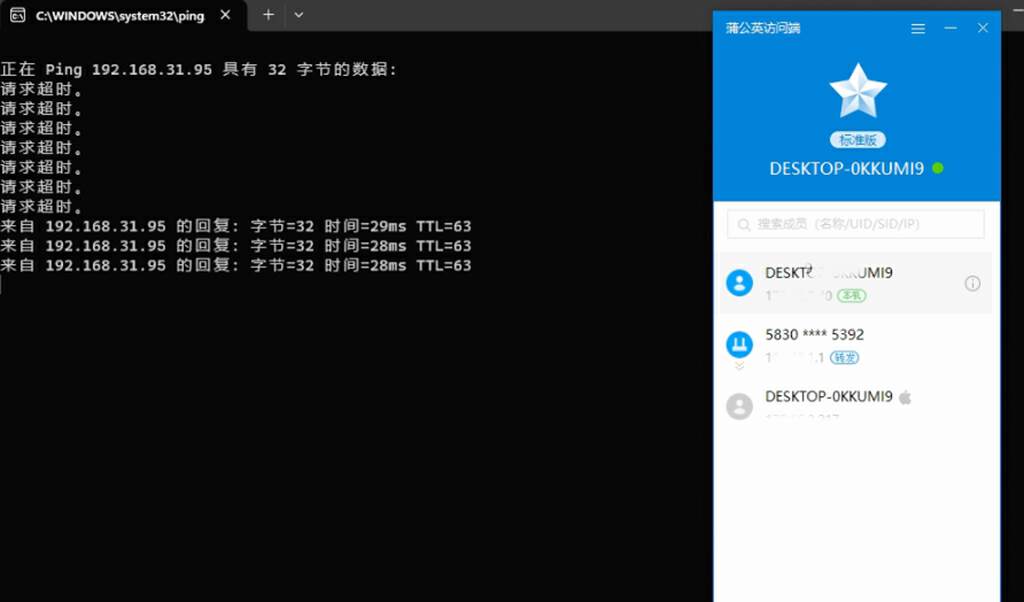Viewport: 1024px width, 602px height.
Task: Click the terminal icon on the ping tab
Action: click(16, 15)
